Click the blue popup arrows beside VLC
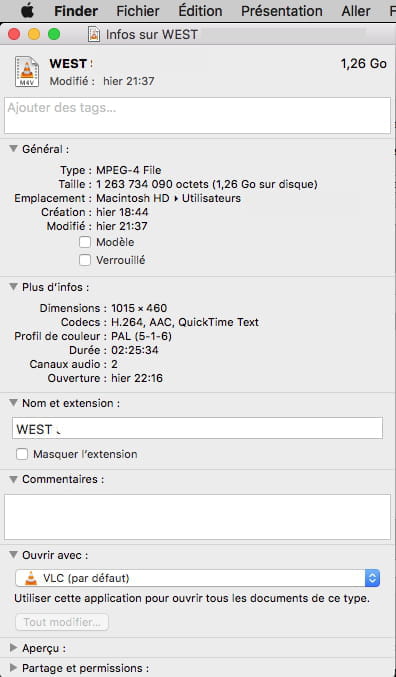The image size is (396, 677). 372,578
